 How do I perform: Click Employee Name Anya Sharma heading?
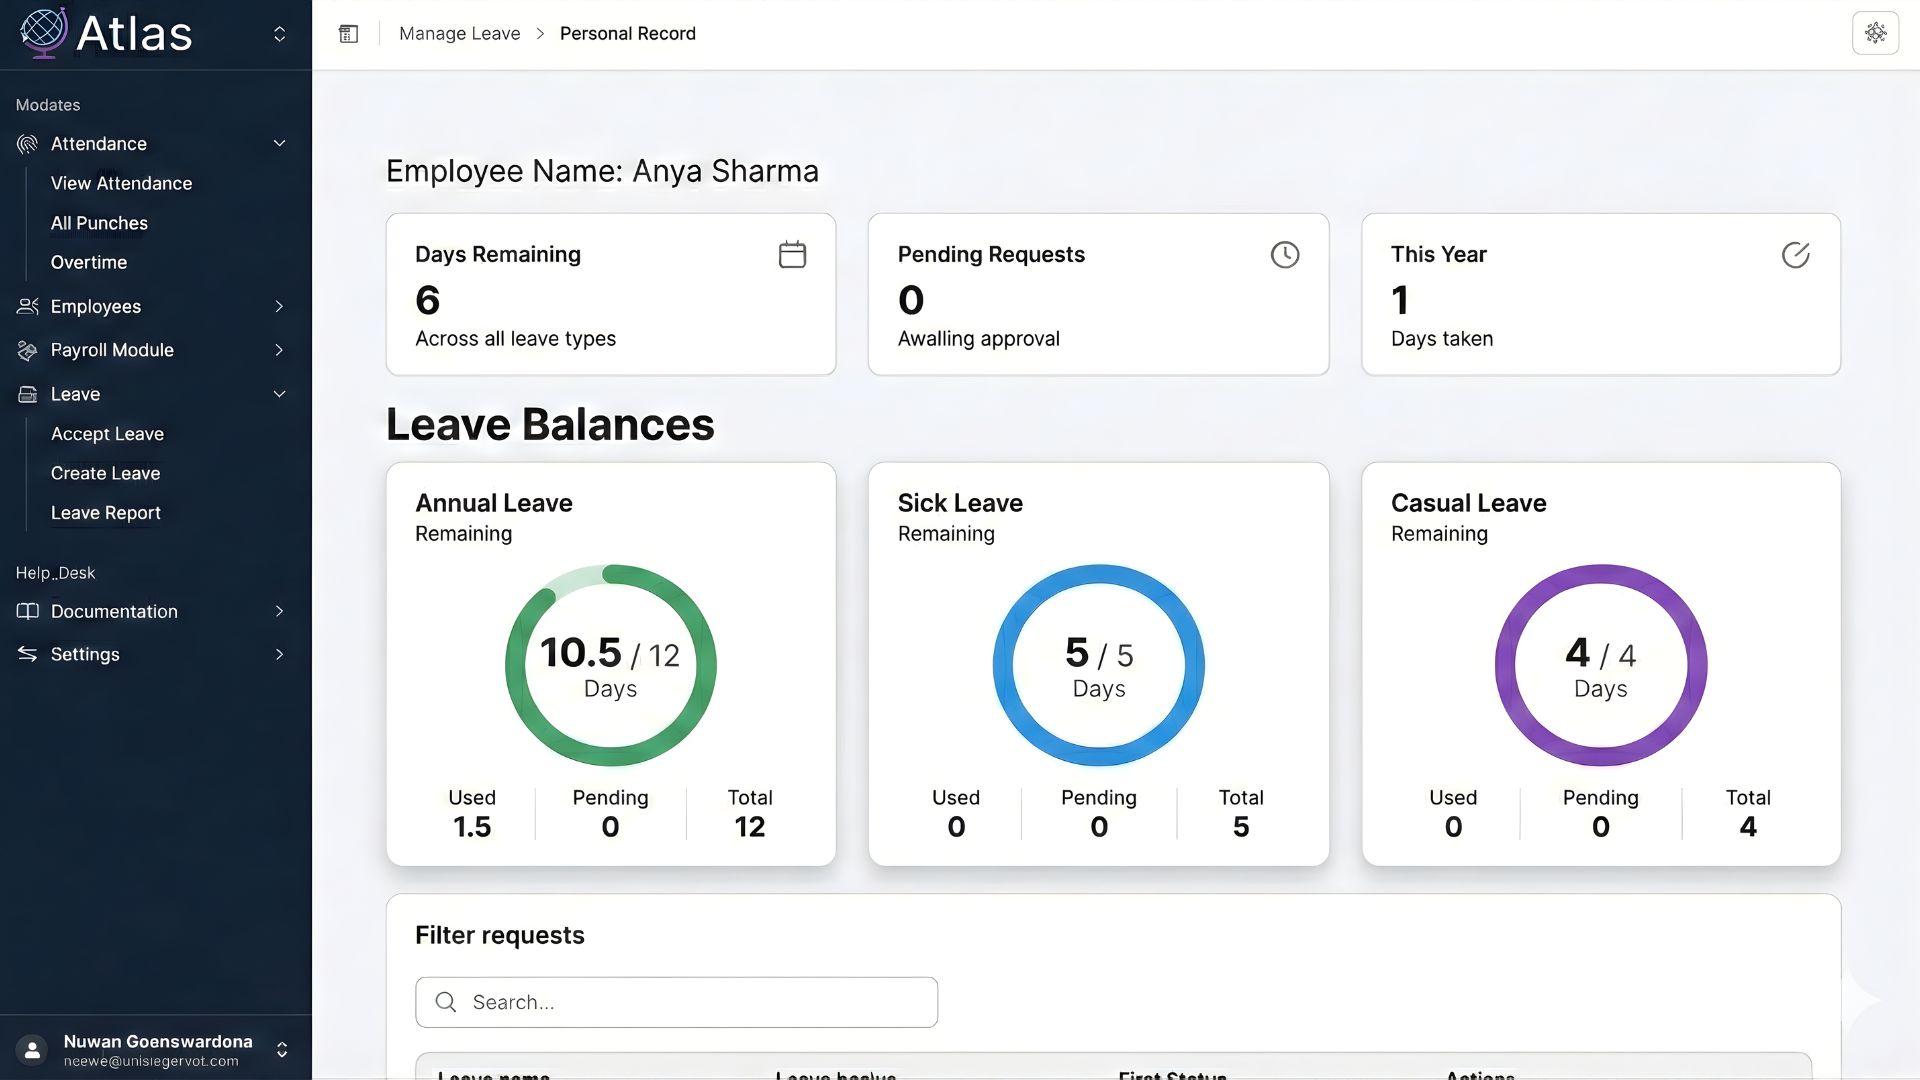[x=602, y=171]
